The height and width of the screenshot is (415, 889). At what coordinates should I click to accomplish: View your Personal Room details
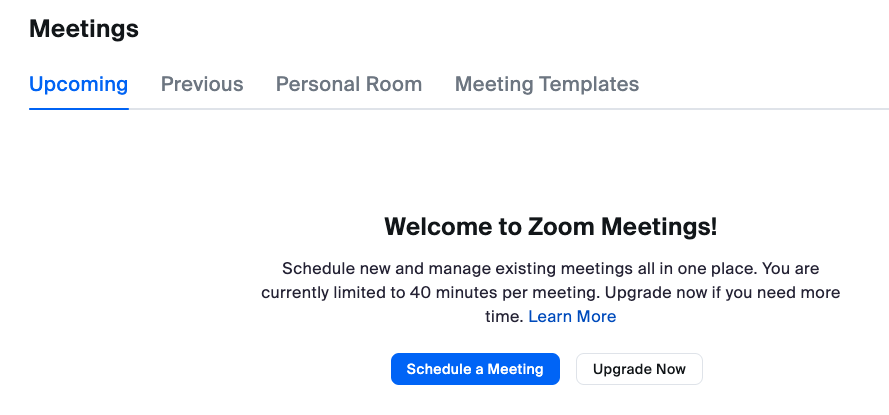(x=348, y=84)
